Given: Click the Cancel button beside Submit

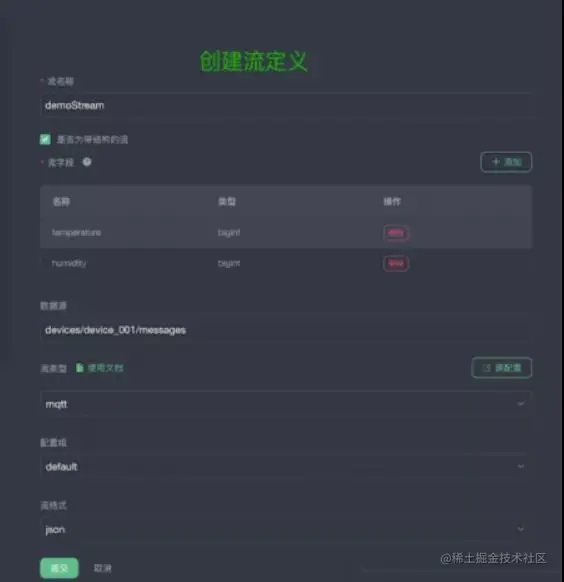Looking at the screenshot, I should (x=102, y=568).
